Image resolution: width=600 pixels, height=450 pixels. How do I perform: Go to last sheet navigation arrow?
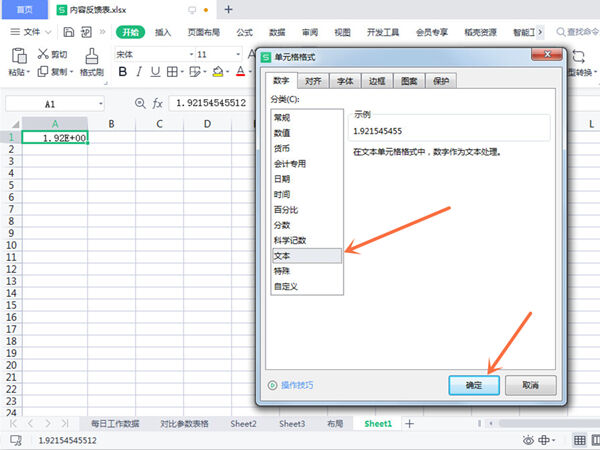coord(65,423)
